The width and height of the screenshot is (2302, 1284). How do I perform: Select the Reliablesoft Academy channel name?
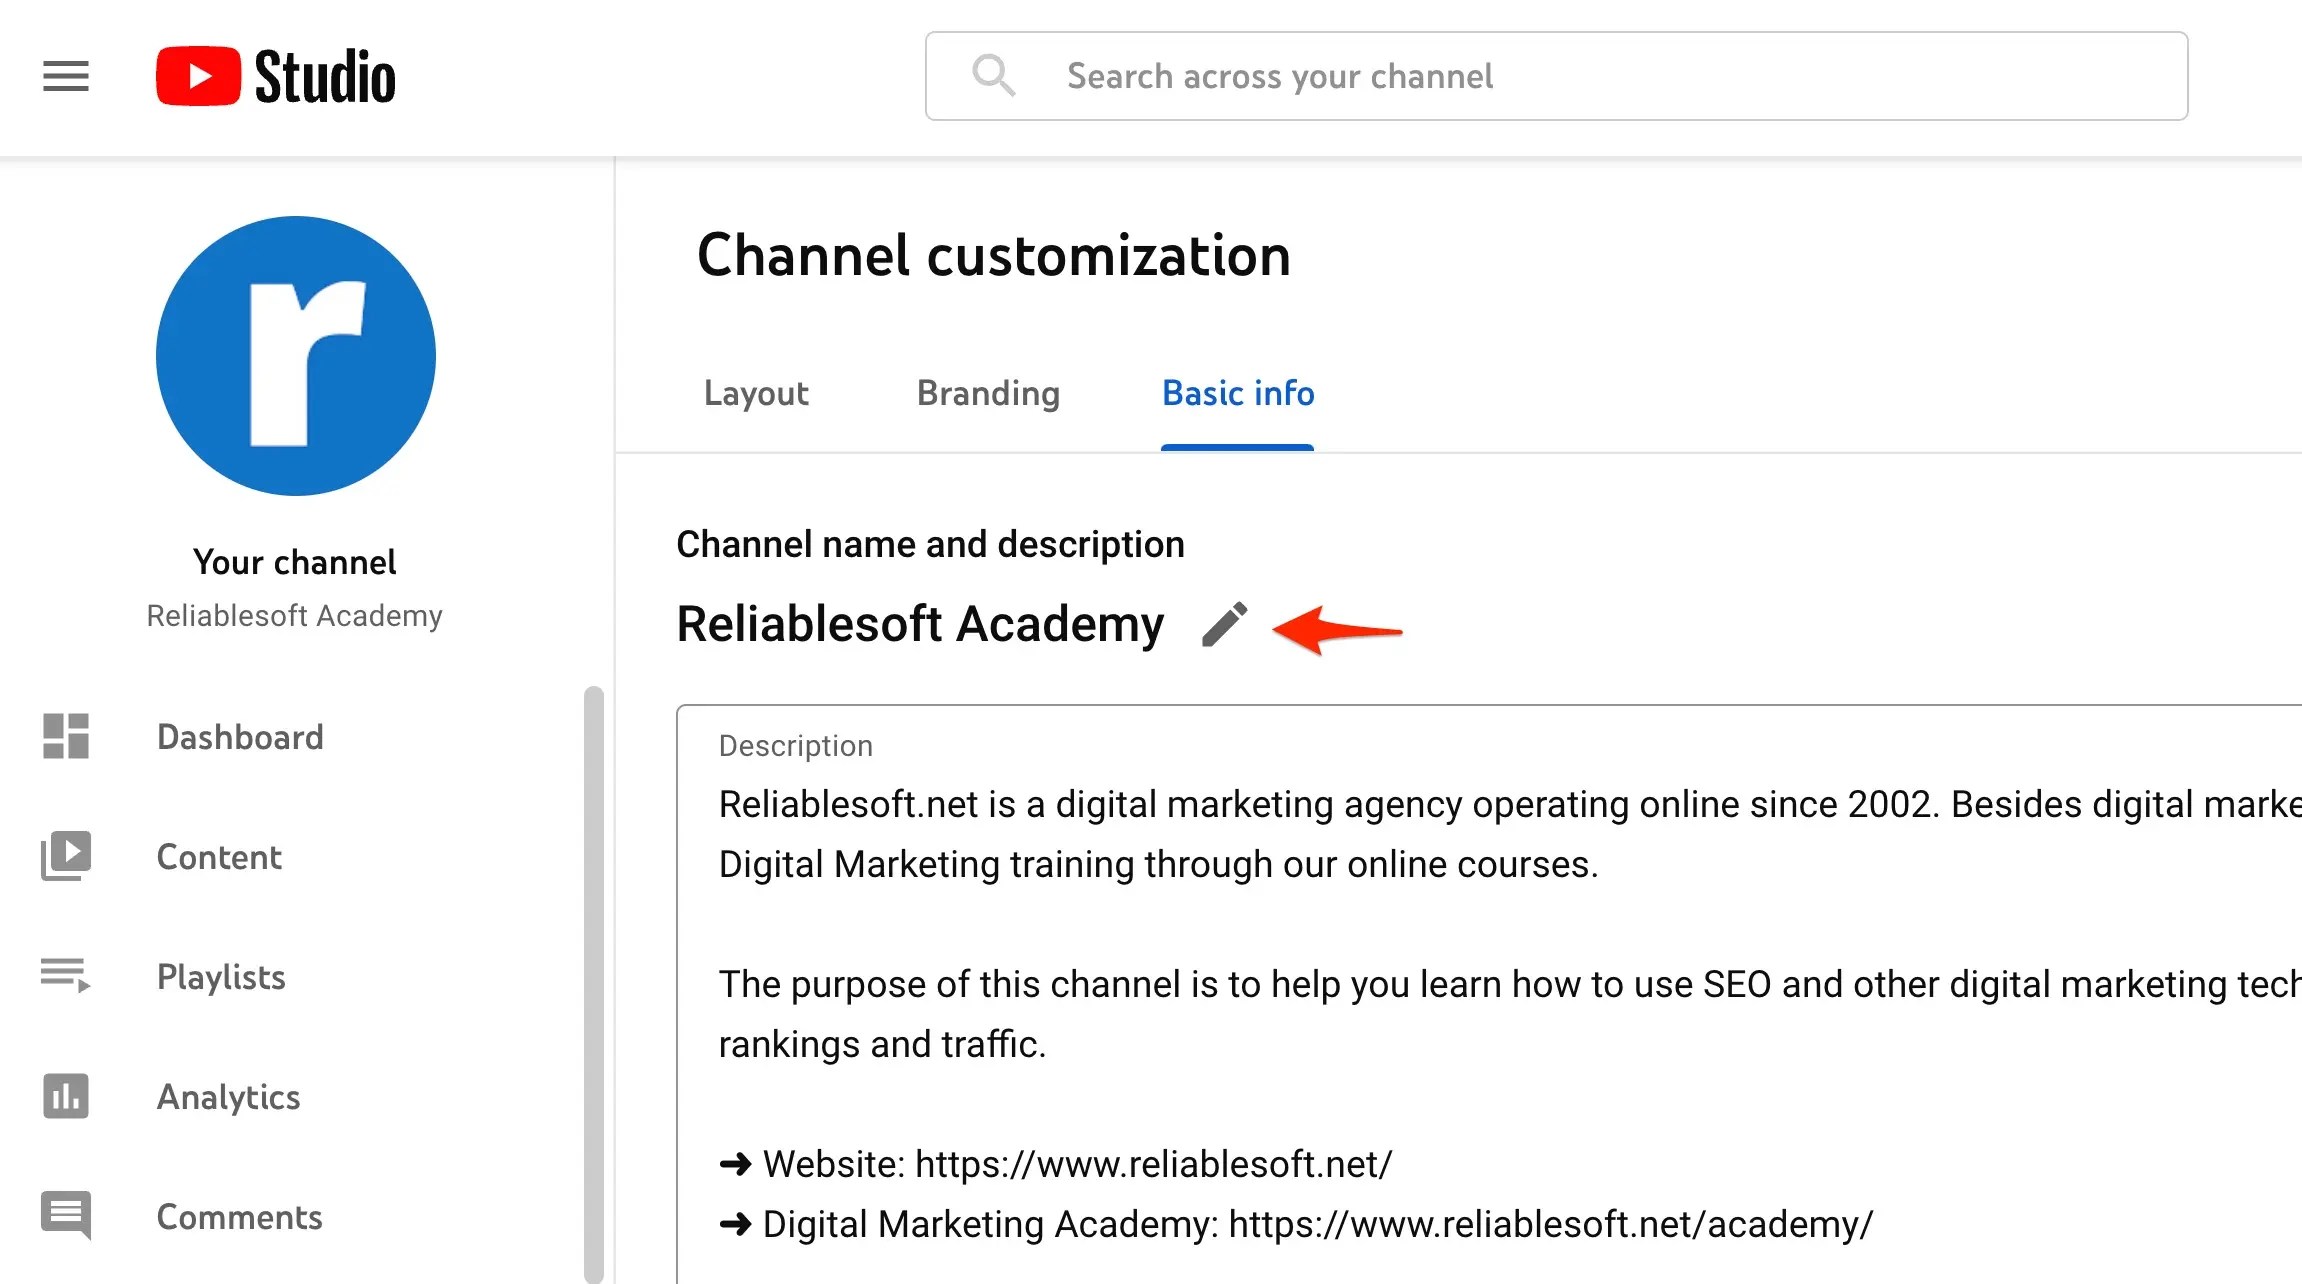[x=921, y=624]
